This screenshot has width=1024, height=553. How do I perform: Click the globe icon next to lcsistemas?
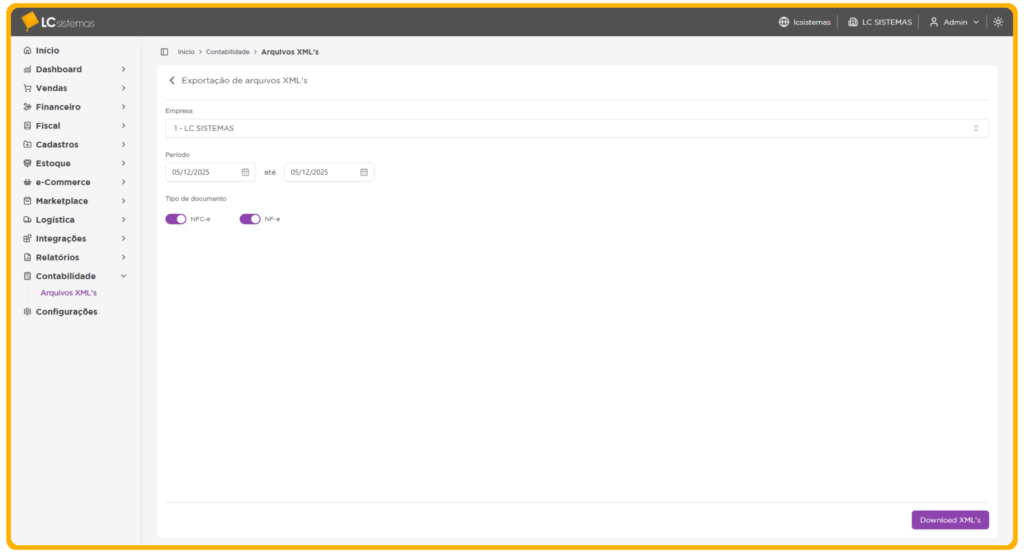(x=784, y=22)
